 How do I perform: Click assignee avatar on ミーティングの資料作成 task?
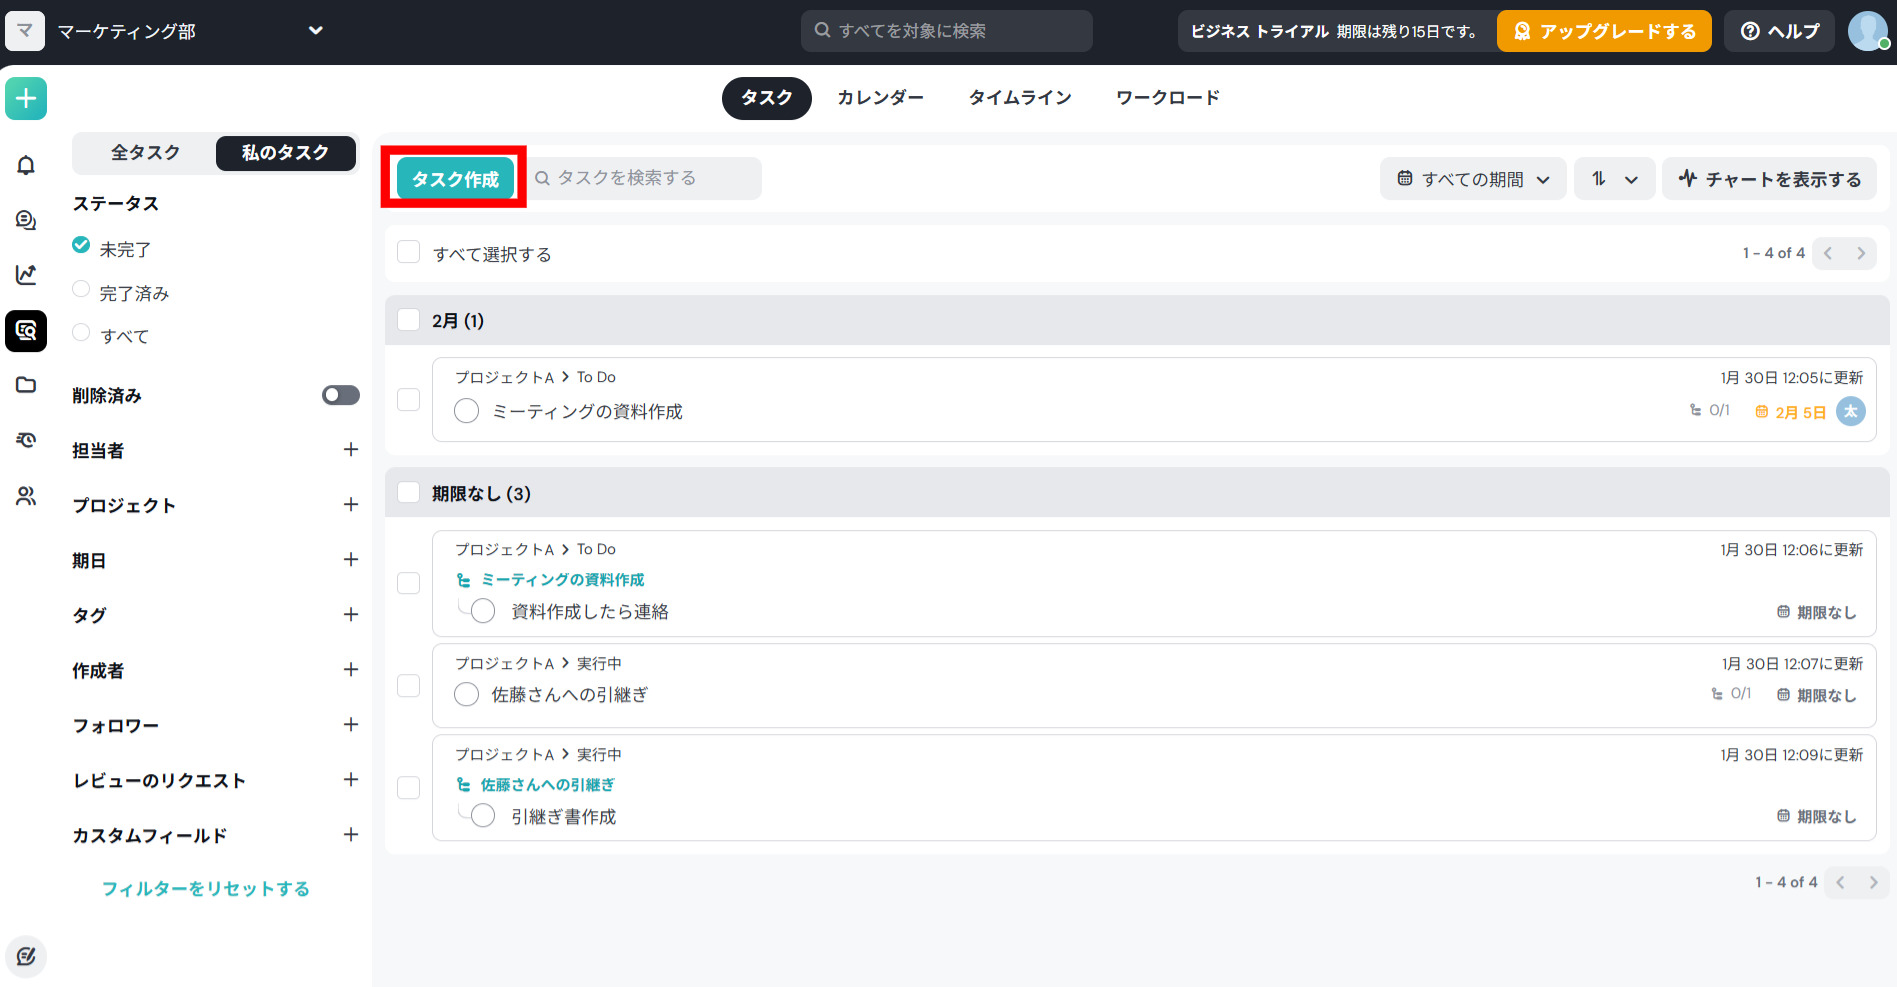point(1850,411)
